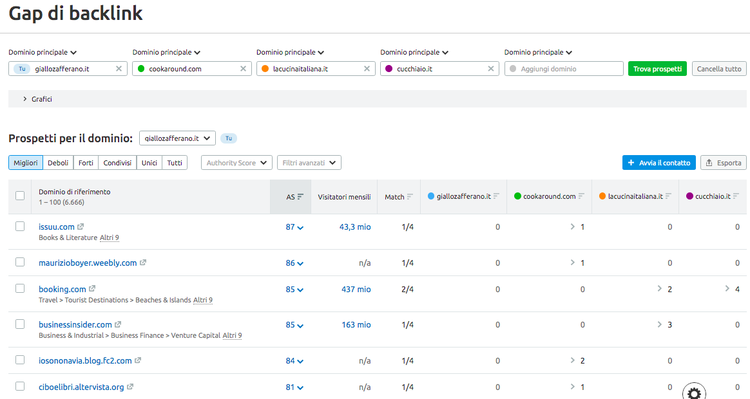
Task: Open Dominio principale dropdown above cookaround.com
Action: click(166, 52)
